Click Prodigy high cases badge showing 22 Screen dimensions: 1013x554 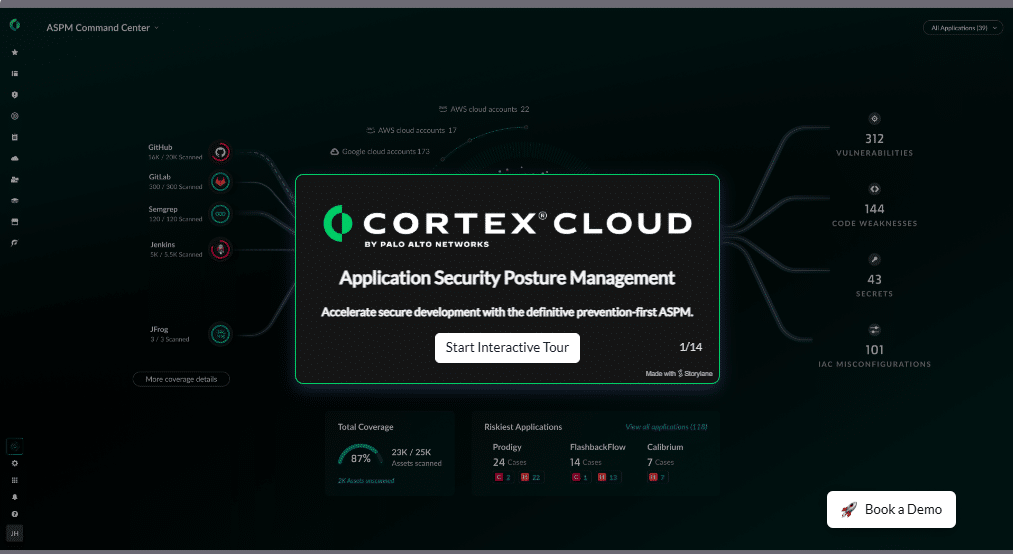point(530,477)
